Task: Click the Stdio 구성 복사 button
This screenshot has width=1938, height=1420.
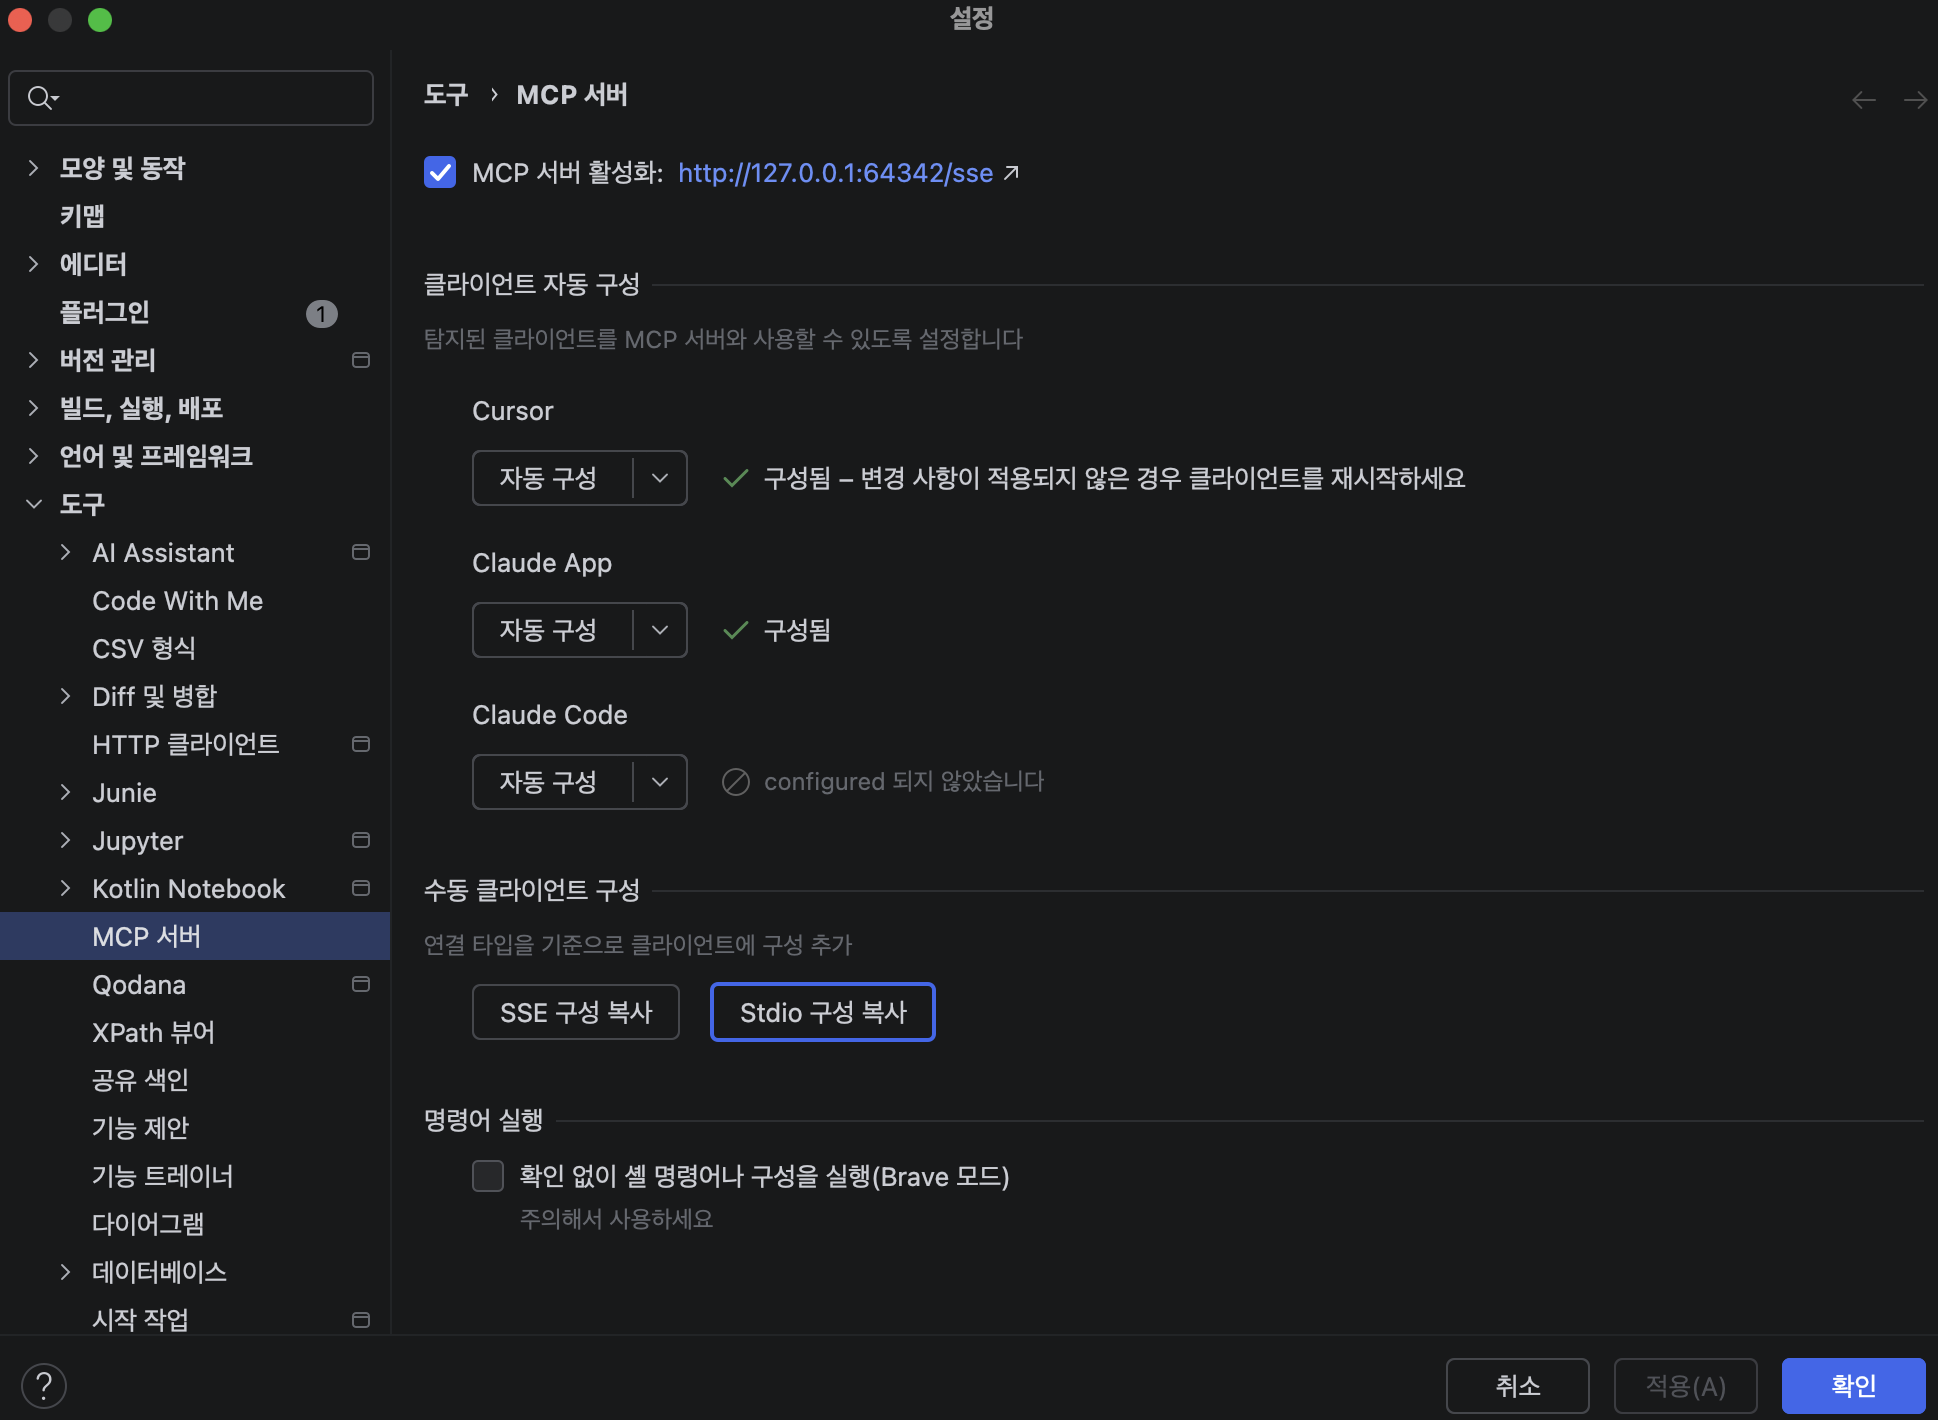Action: click(822, 1012)
